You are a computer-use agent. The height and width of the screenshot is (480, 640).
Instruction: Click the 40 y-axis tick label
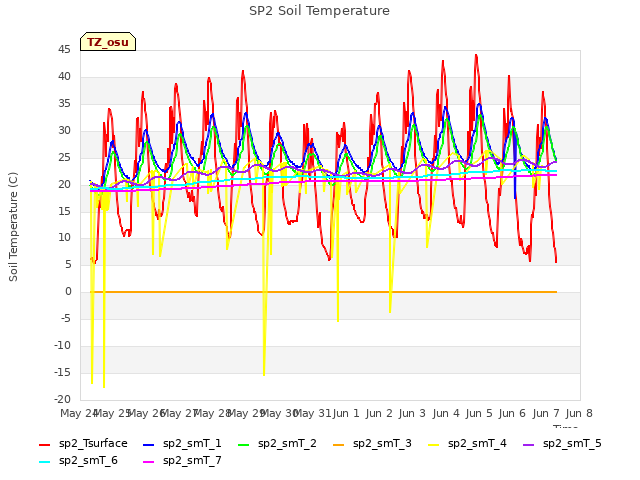coord(64,77)
